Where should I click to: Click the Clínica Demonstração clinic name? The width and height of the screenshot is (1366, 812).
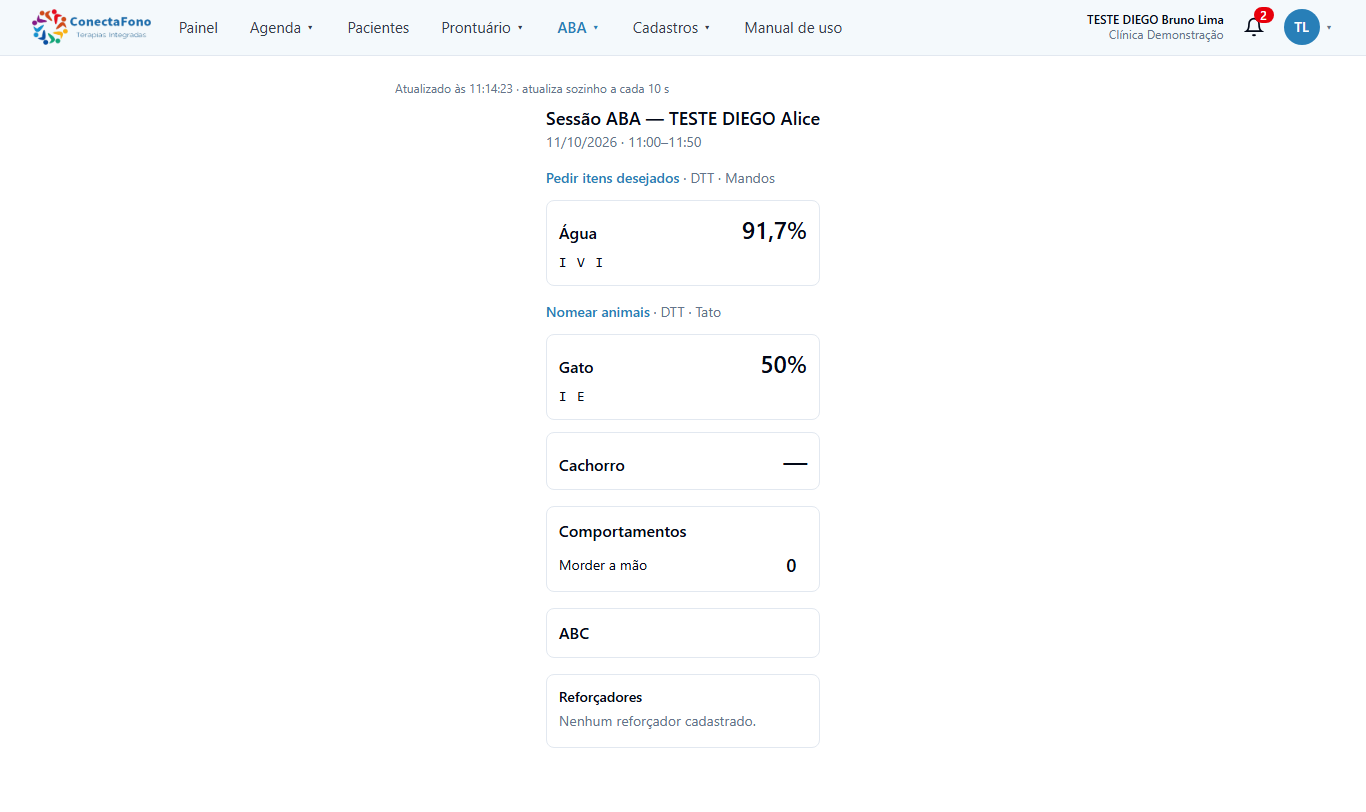(1166, 35)
